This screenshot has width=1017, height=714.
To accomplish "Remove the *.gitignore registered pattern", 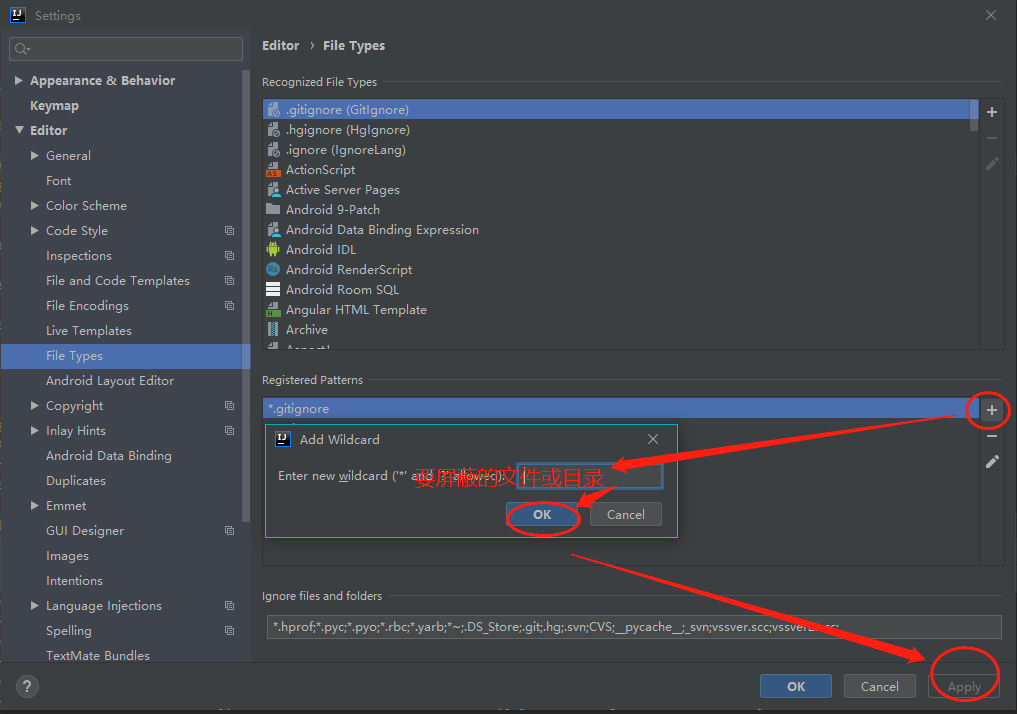I will click(990, 436).
